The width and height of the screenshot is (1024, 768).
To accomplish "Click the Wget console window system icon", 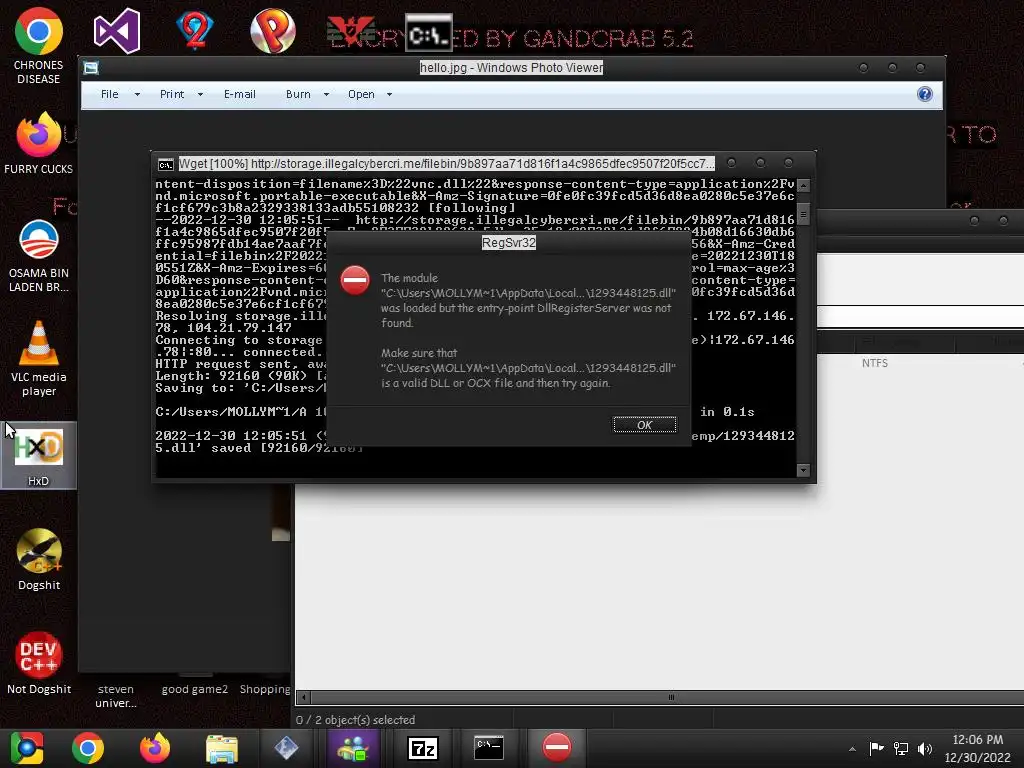I will point(166,164).
